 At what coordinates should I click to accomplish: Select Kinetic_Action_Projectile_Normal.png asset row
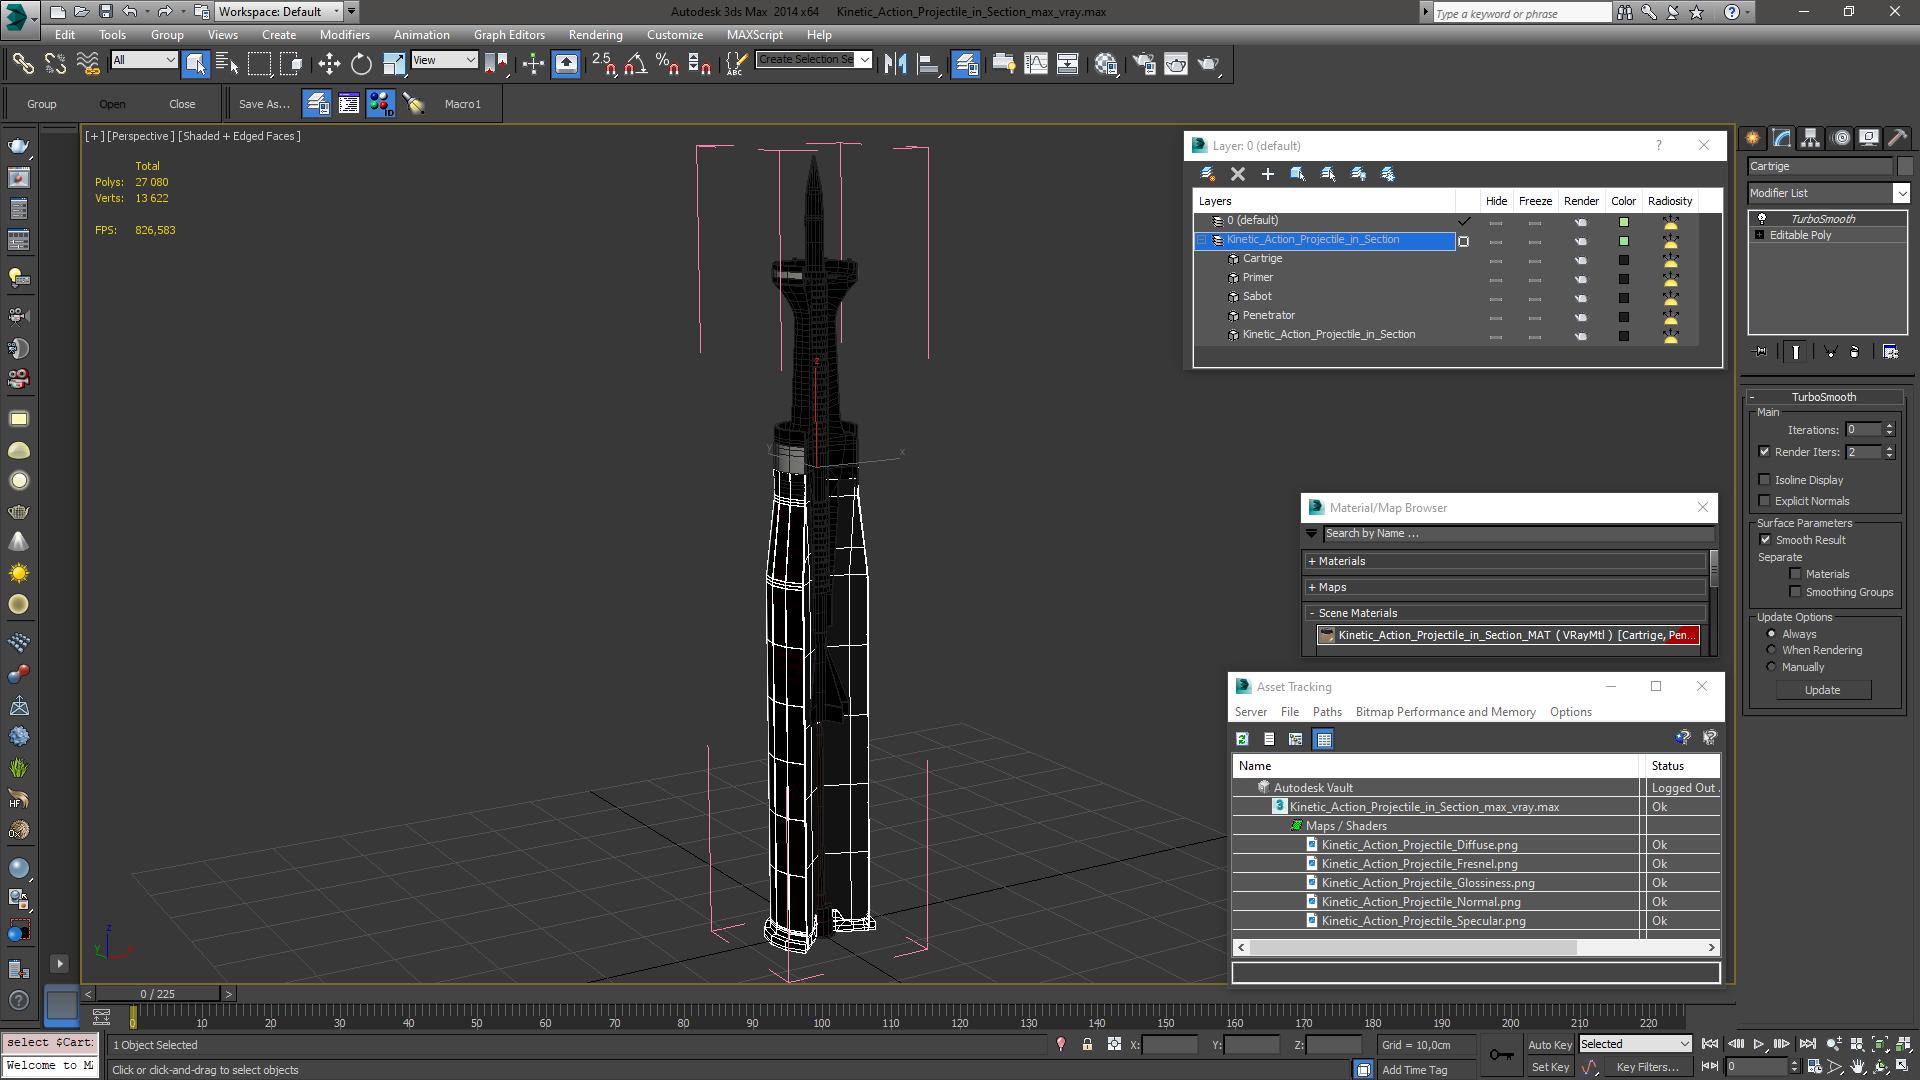pos(1476,902)
